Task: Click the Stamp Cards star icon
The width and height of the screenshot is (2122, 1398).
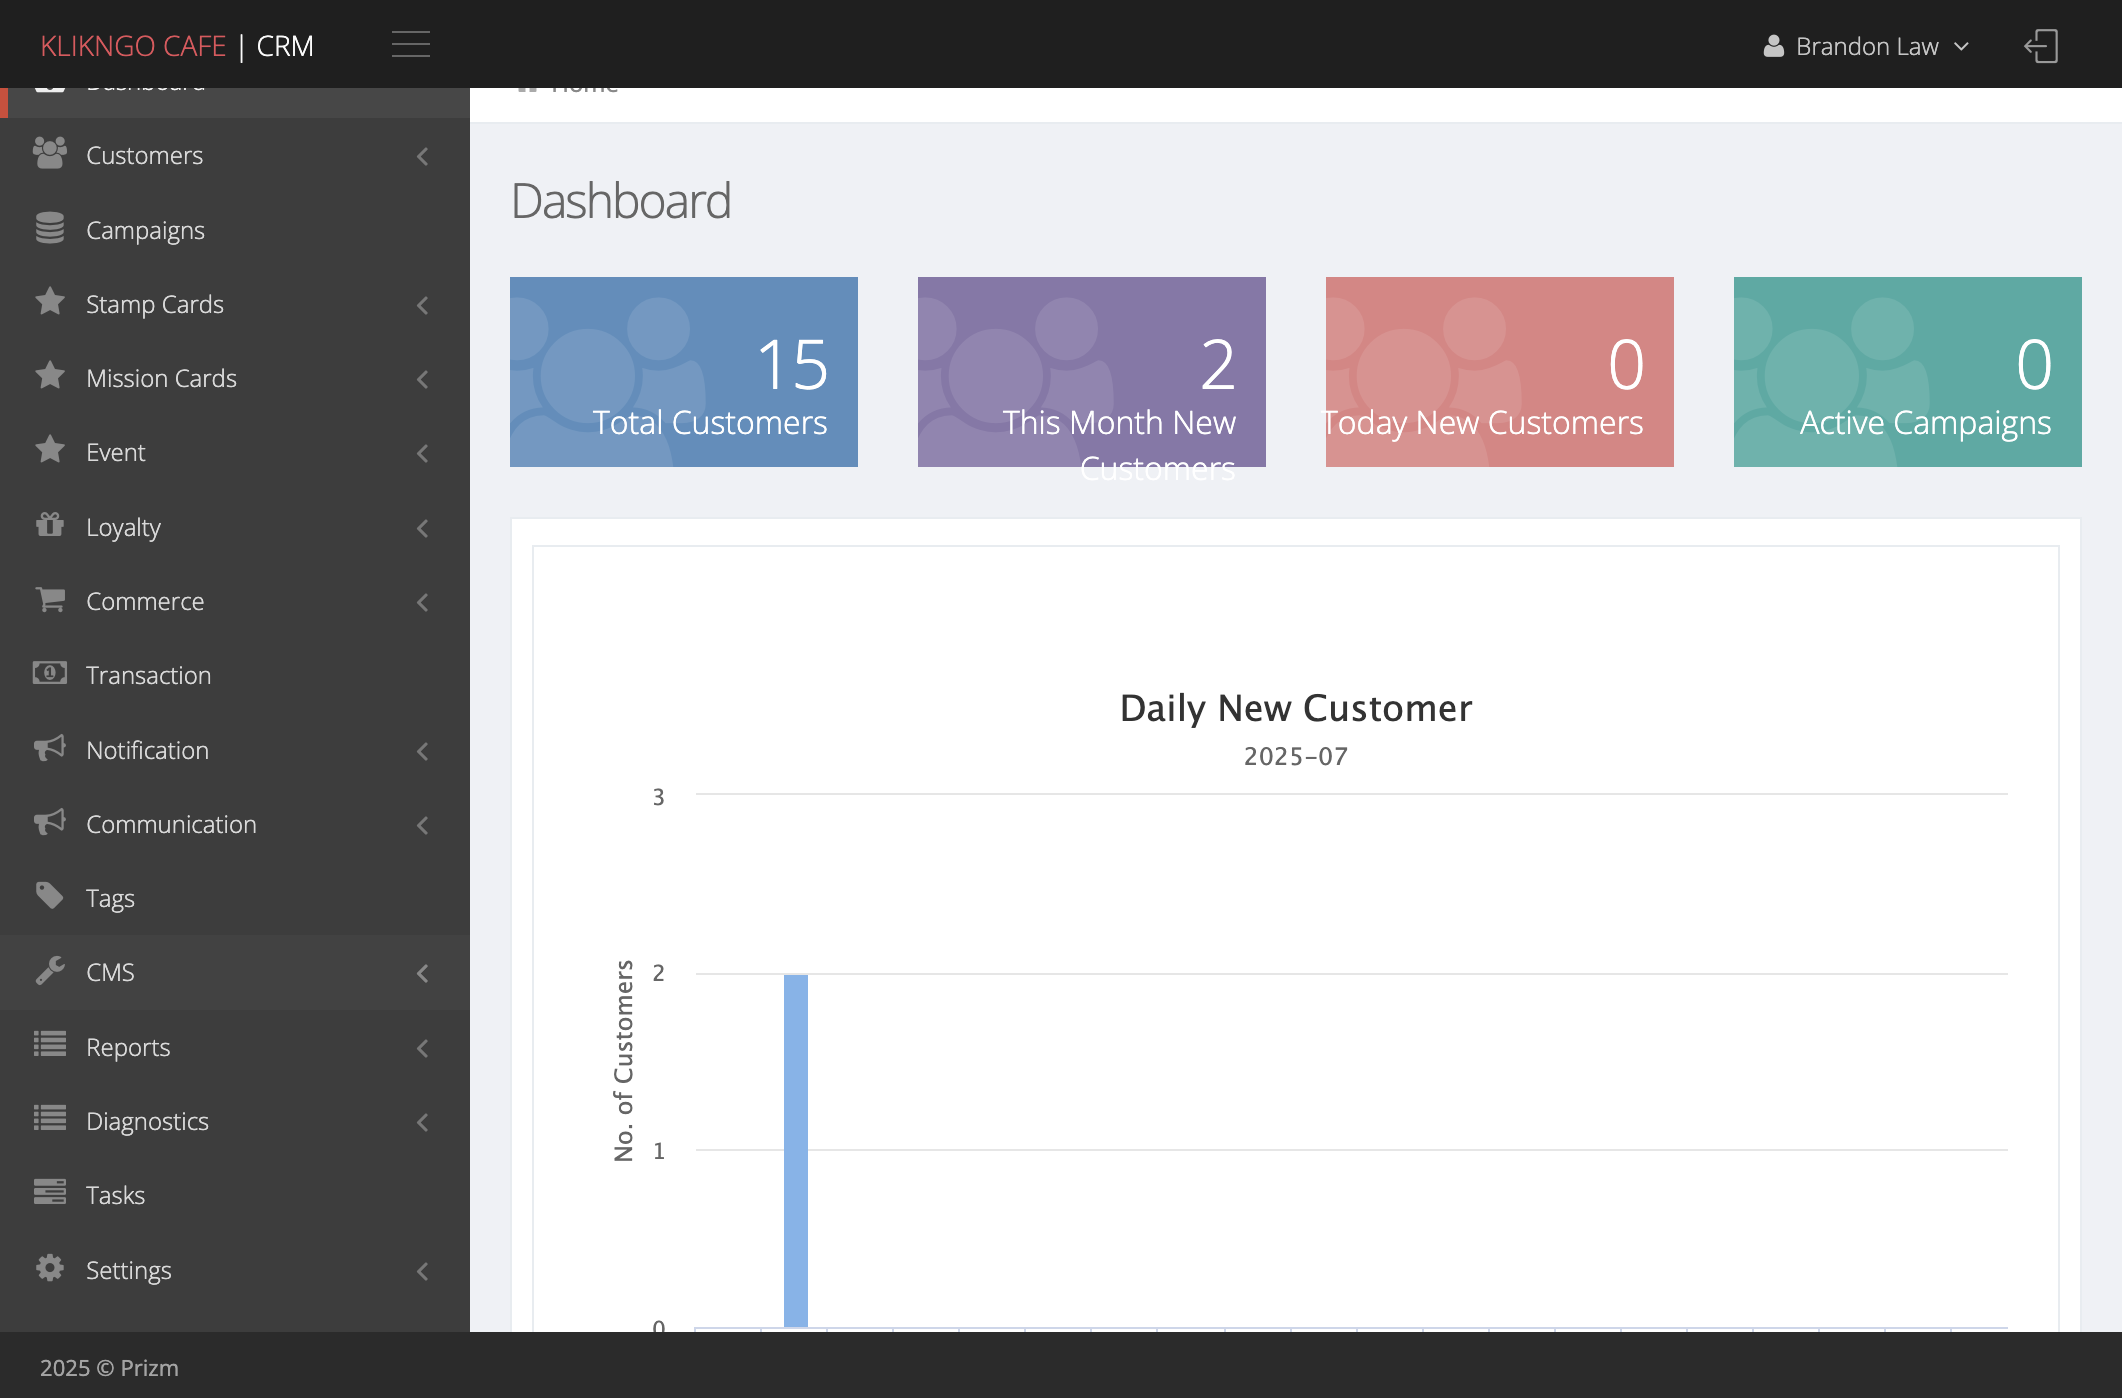Action: 50,302
